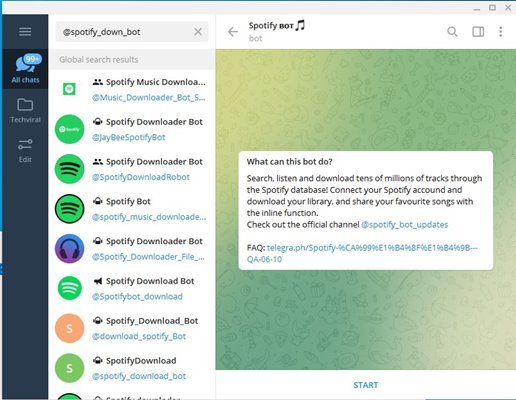Viewport: 516px width, 400px height.
Task: Click the 99+ unread badge
Action: click(x=32, y=59)
